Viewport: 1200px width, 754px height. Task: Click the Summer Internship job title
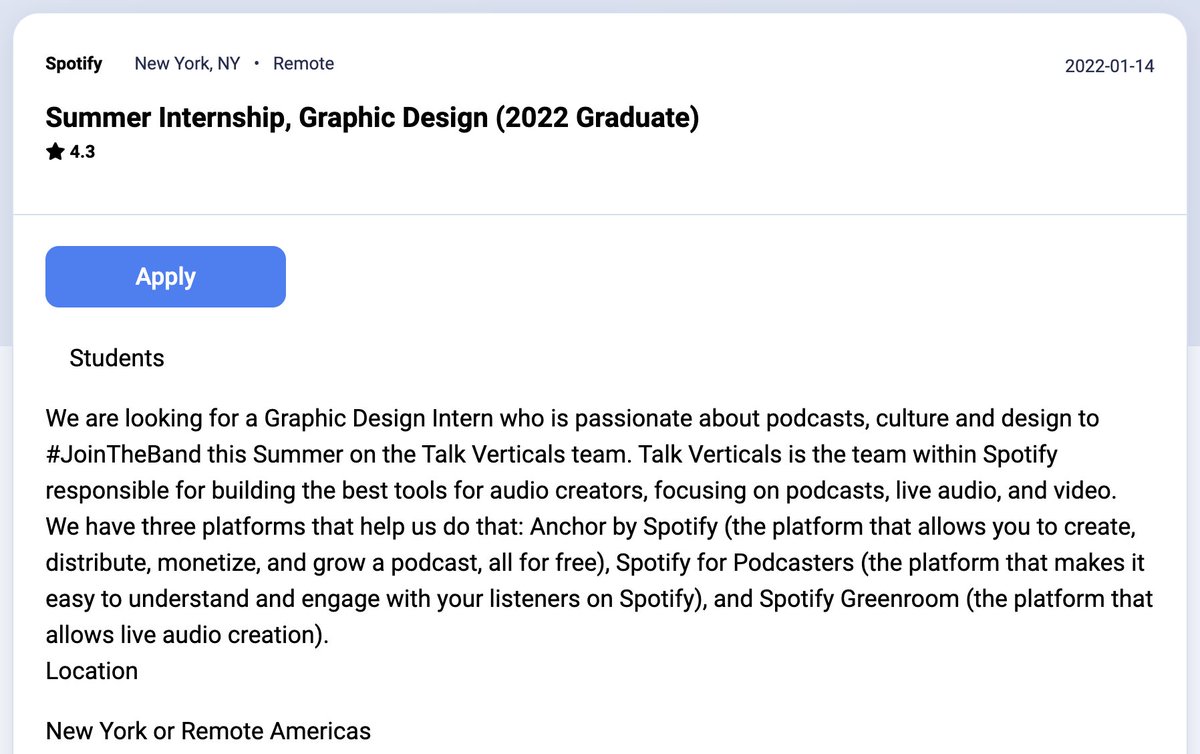(x=372, y=117)
